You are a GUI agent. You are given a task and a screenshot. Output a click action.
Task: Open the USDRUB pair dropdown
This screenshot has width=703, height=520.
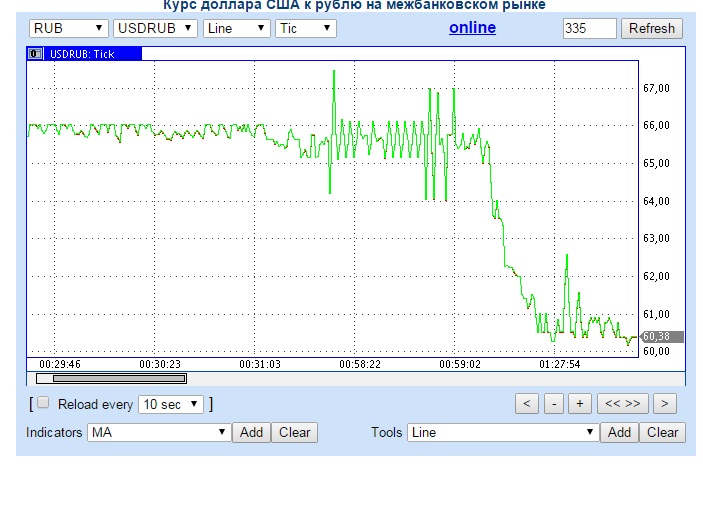coord(155,28)
